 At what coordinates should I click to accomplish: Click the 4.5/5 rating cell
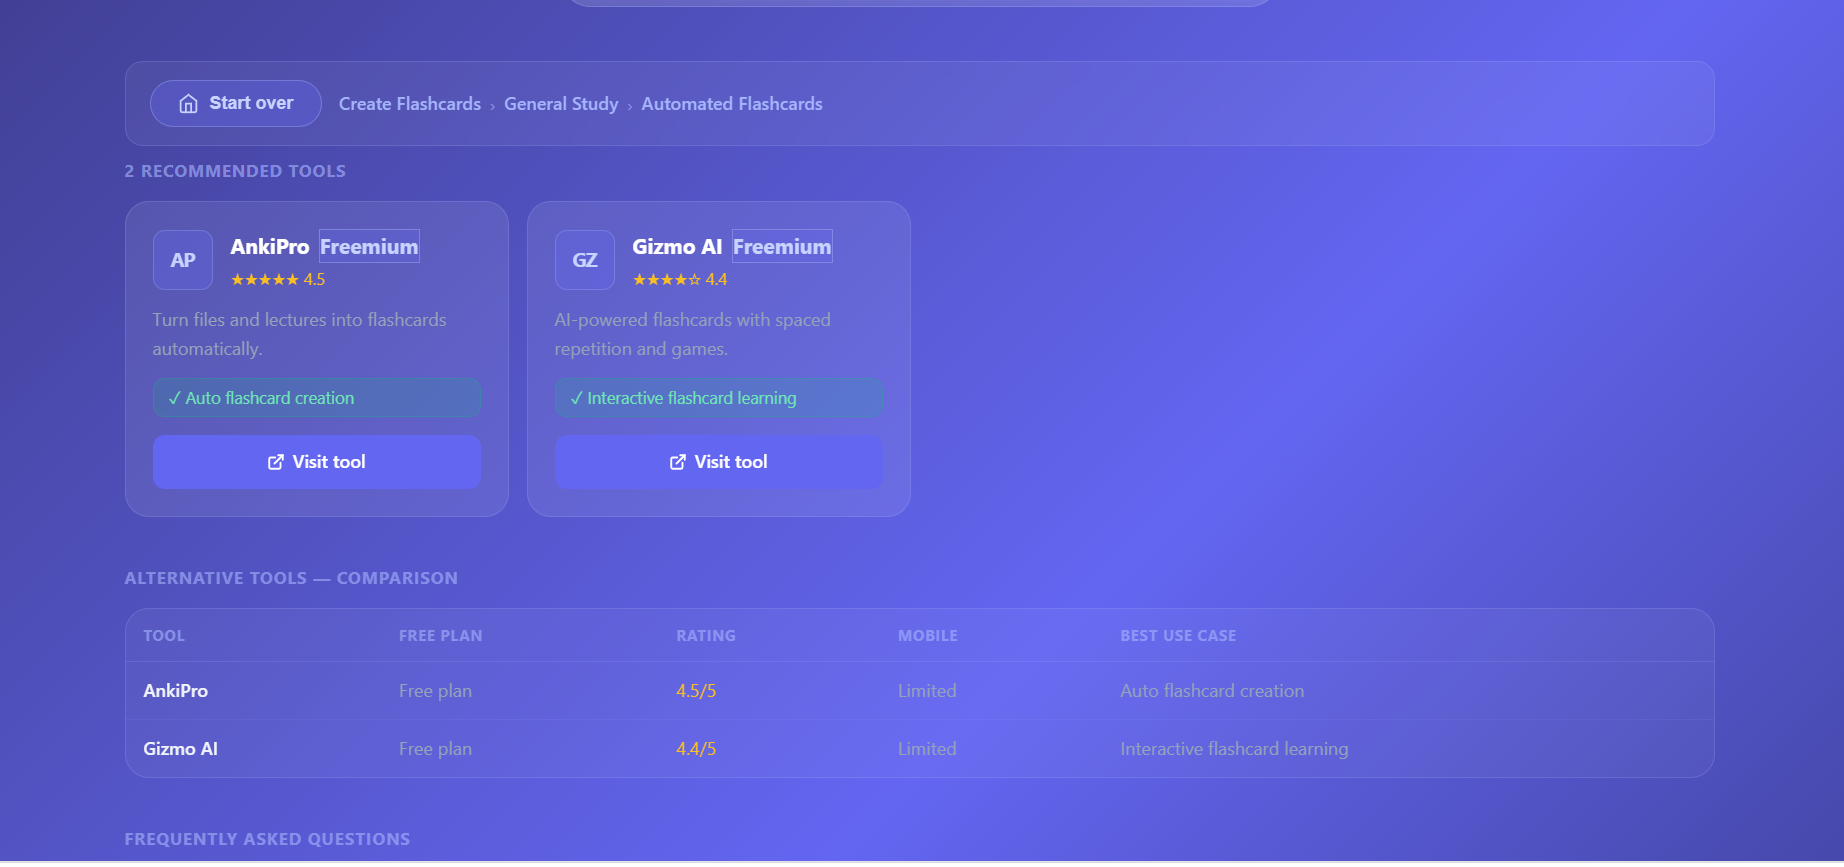coord(696,691)
